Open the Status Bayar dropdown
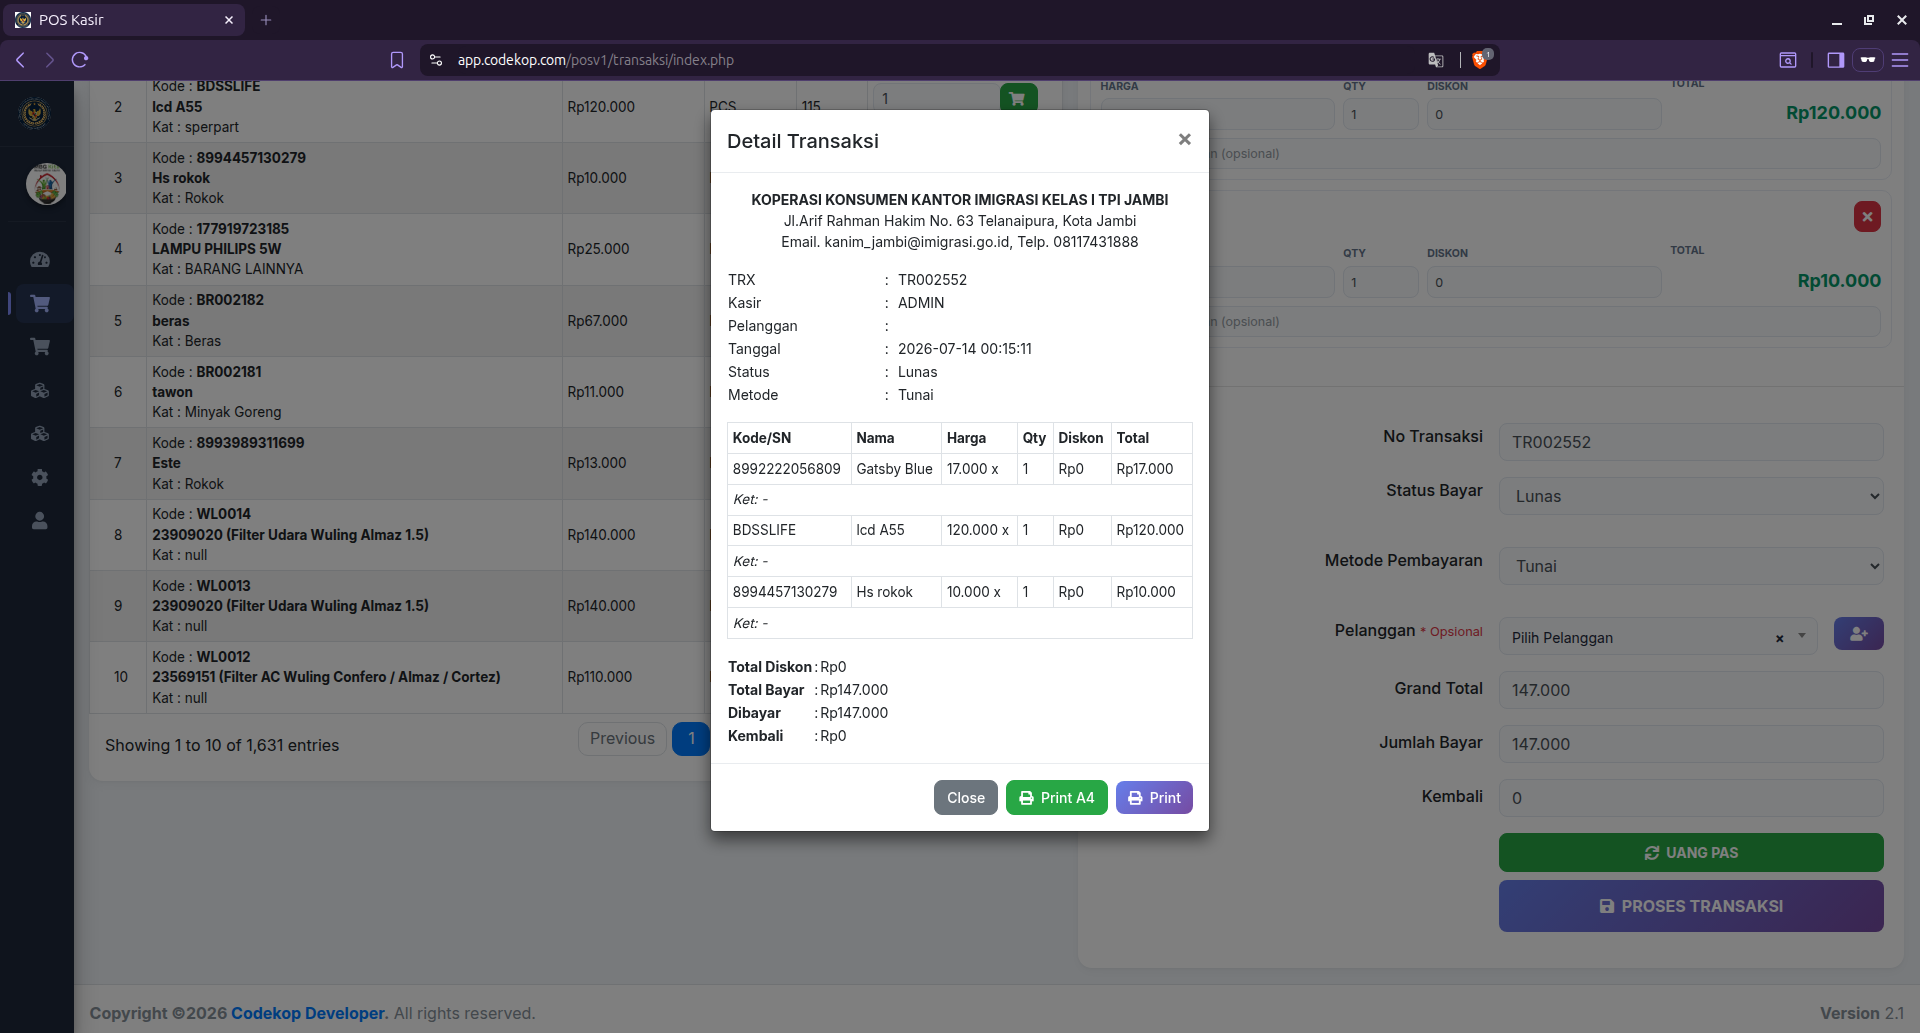Image resolution: width=1920 pixels, height=1033 pixels. tap(1691, 496)
